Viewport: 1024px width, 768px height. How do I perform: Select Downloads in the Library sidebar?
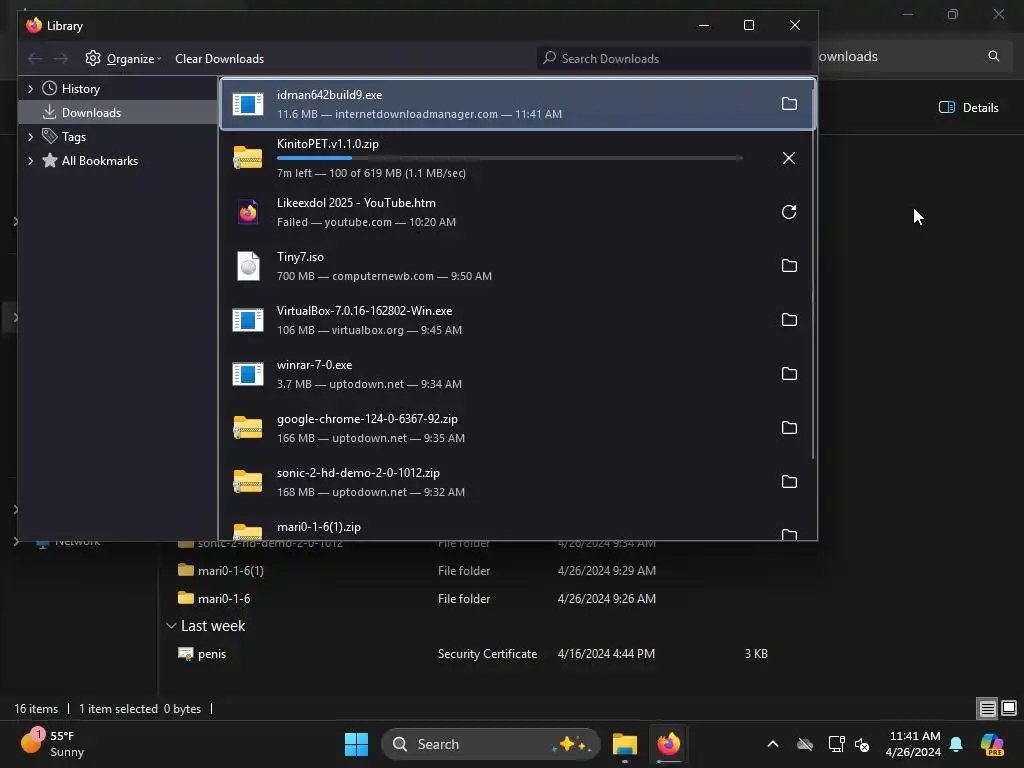tap(91, 112)
